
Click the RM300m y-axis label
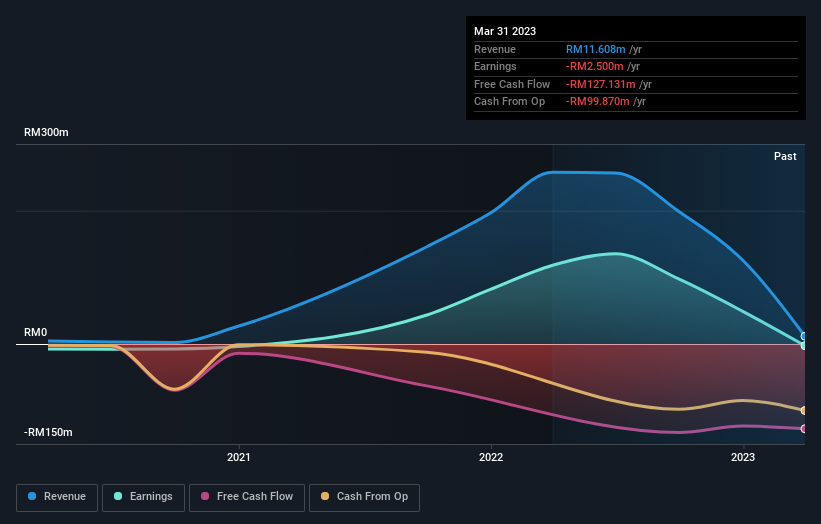[46, 132]
